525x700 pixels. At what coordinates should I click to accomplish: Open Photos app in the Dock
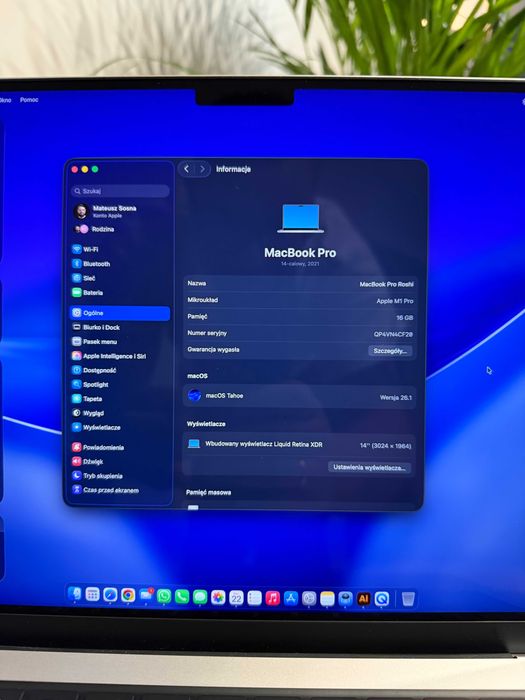tap(218, 597)
